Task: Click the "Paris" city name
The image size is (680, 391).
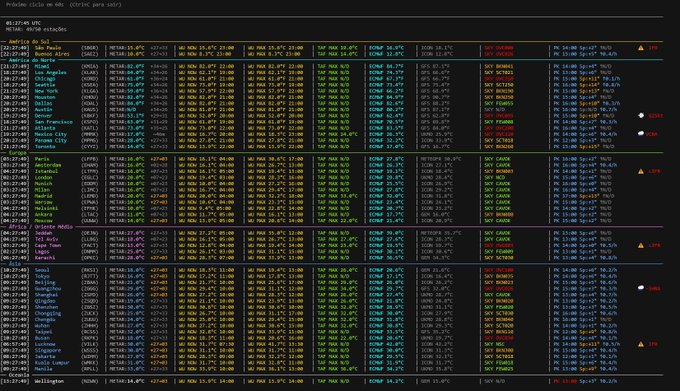Action: point(42,159)
